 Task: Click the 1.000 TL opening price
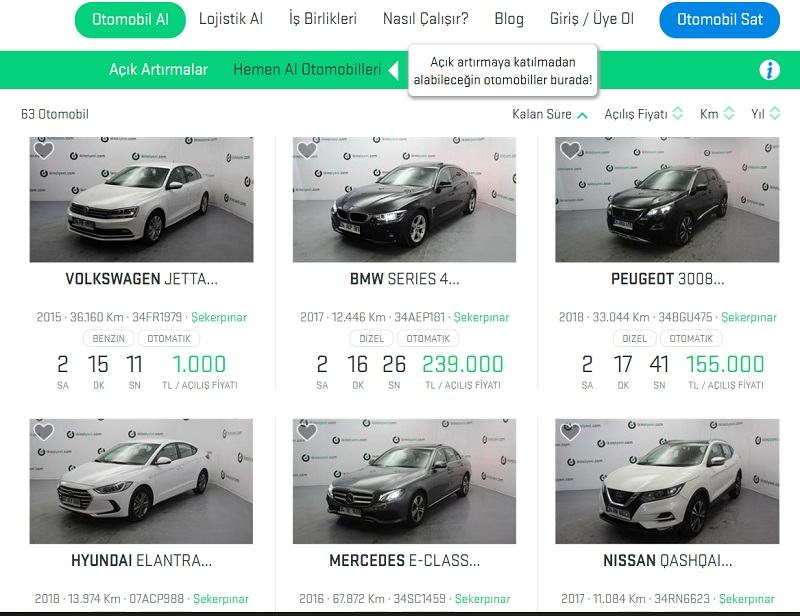coord(199,364)
